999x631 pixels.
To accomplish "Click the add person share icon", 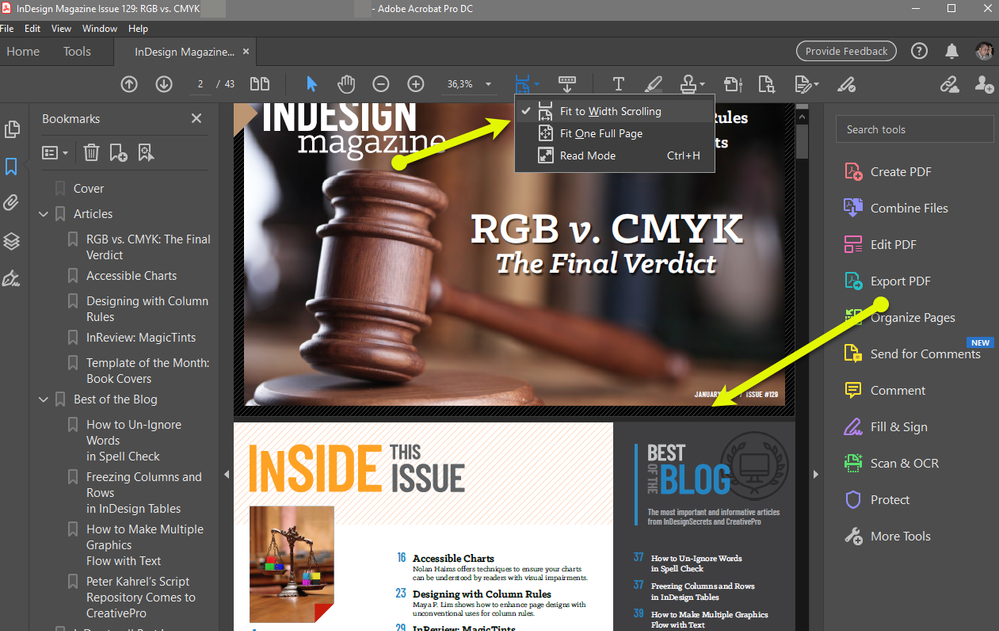I will pos(984,84).
